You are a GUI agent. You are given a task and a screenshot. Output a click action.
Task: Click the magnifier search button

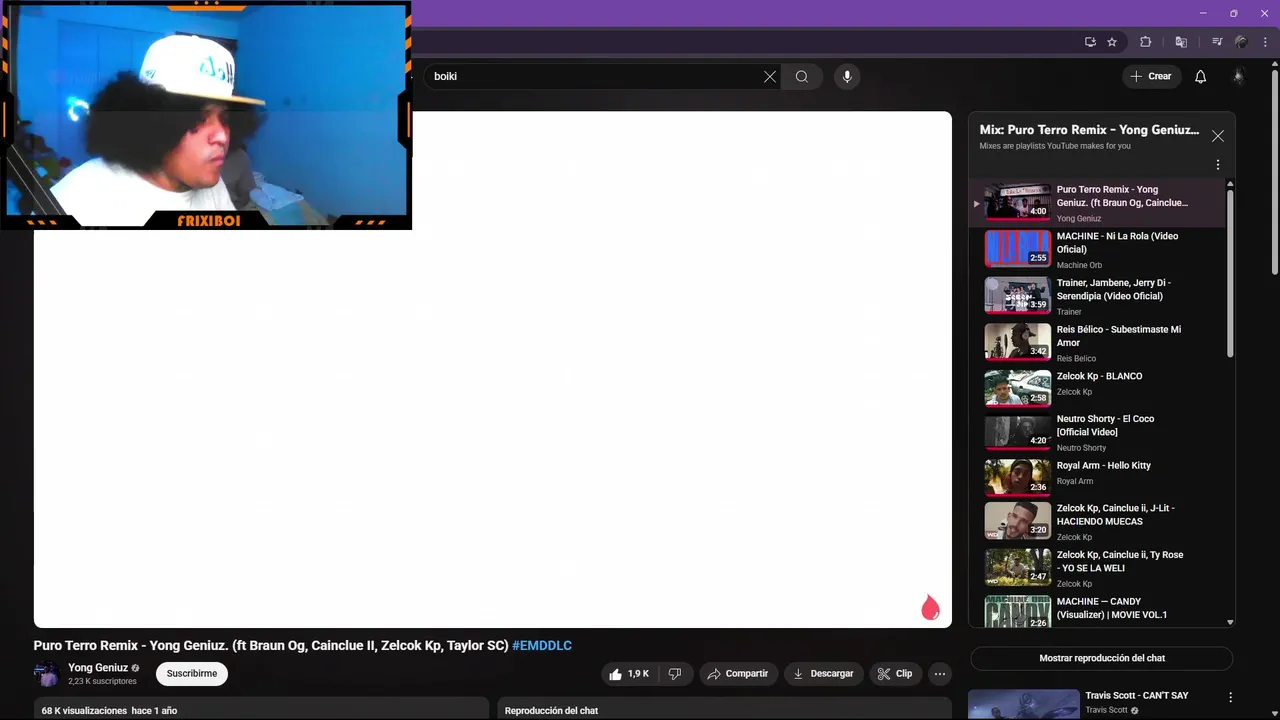(802, 76)
